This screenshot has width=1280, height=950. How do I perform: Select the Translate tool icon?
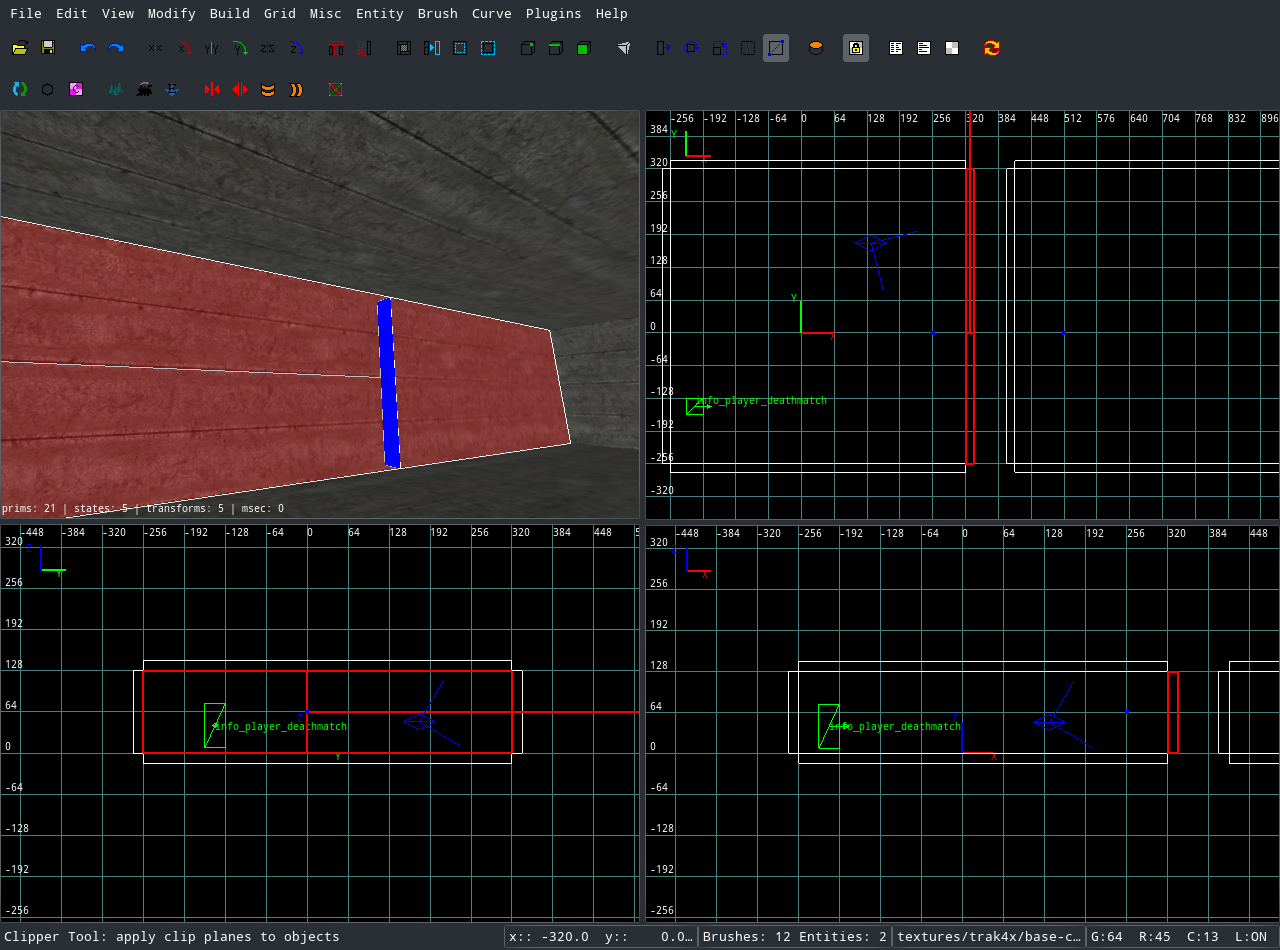664,48
